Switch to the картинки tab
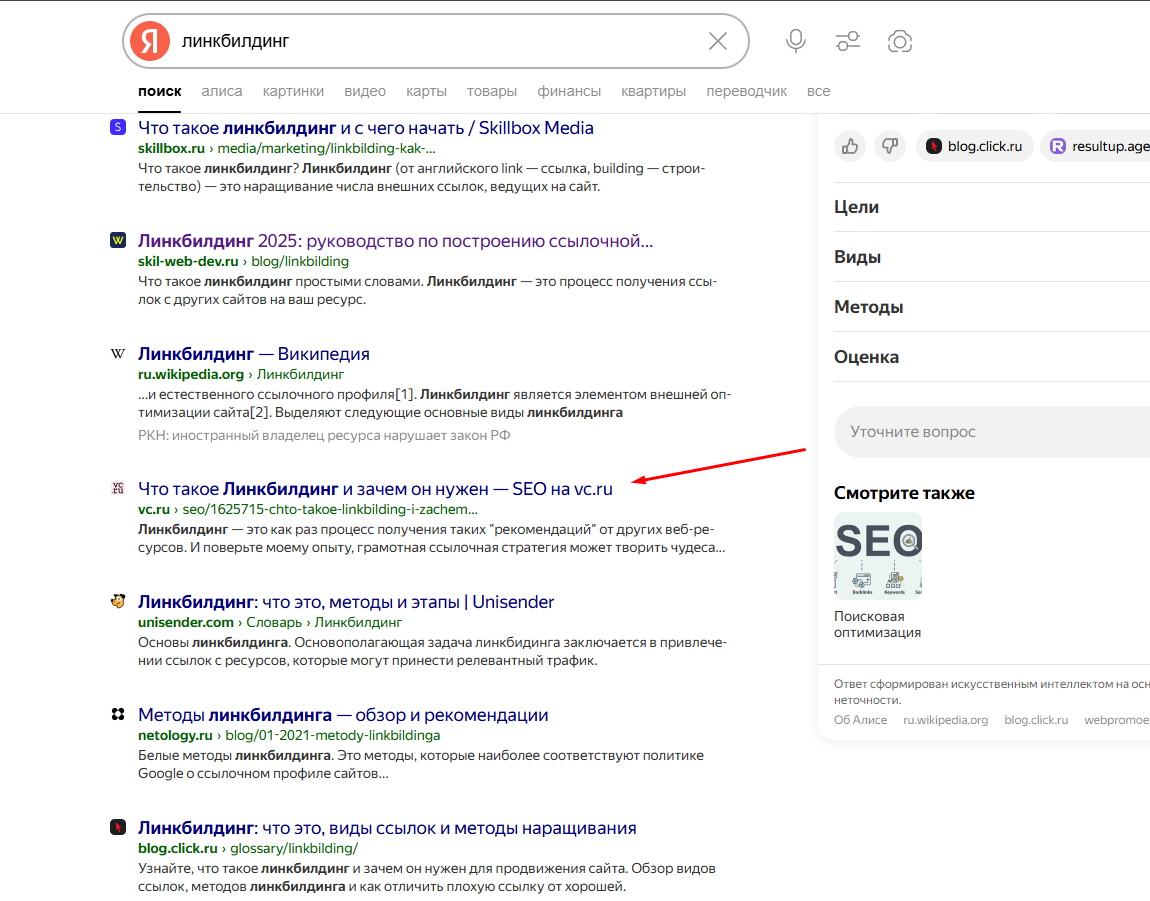Image resolution: width=1150 pixels, height=901 pixels. tap(293, 92)
